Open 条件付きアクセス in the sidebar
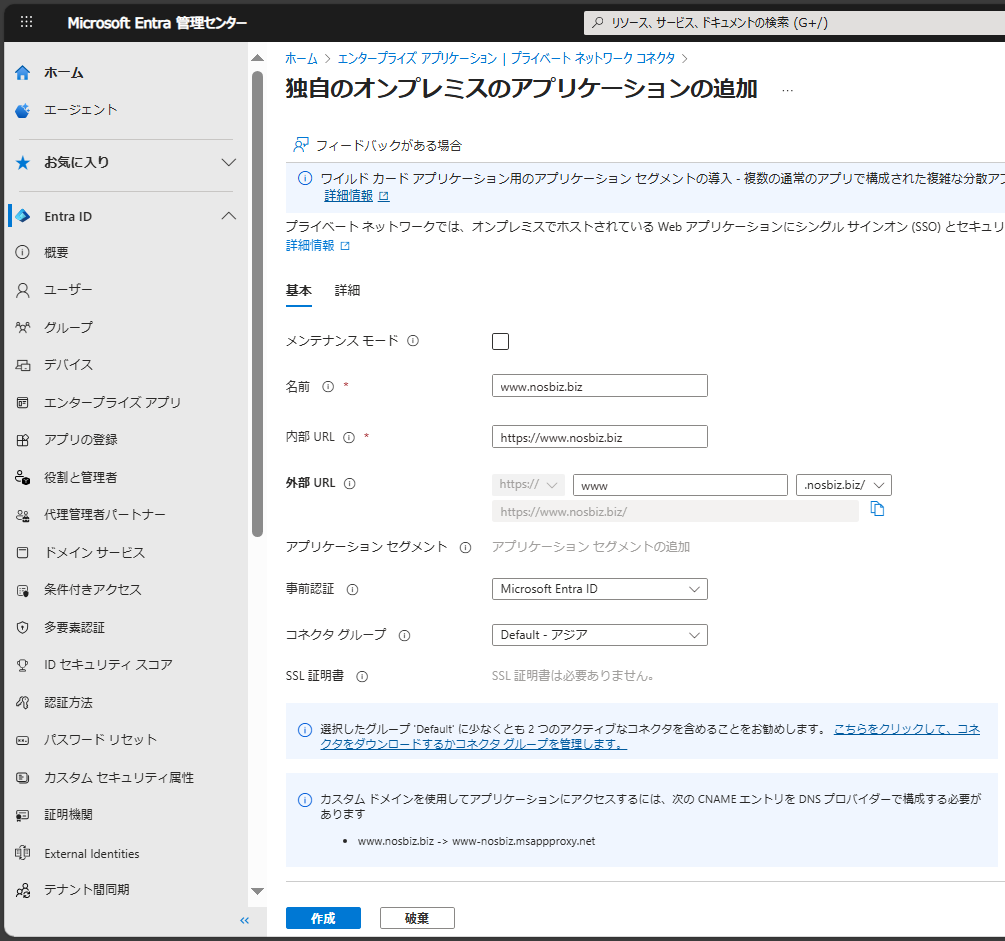This screenshot has height=941, width=1005. [x=93, y=590]
